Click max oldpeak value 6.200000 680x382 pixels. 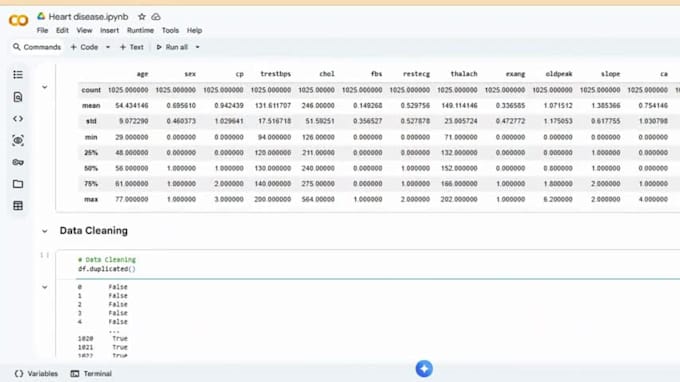[x=558, y=199]
